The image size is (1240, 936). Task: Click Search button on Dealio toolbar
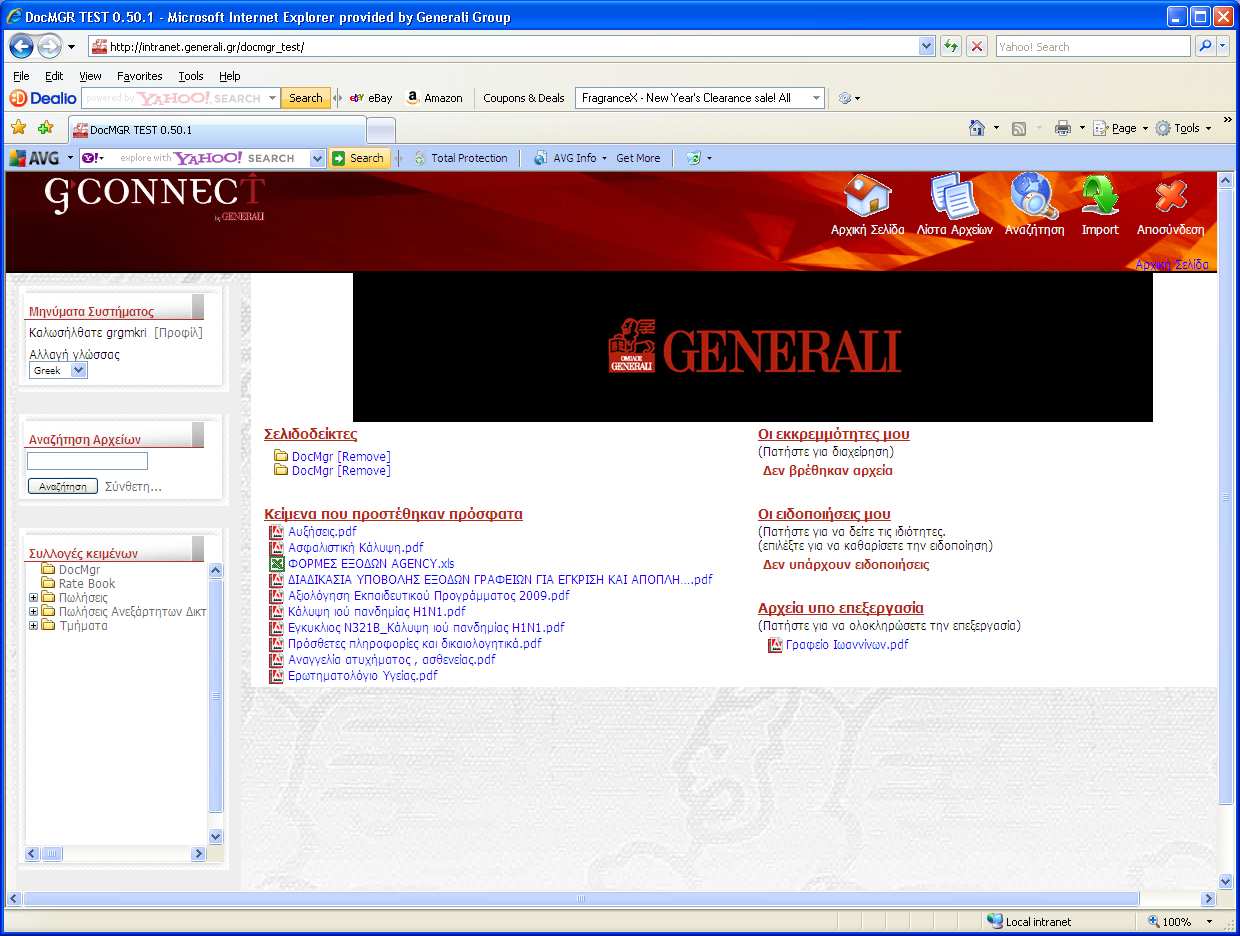pyautogui.click(x=305, y=98)
